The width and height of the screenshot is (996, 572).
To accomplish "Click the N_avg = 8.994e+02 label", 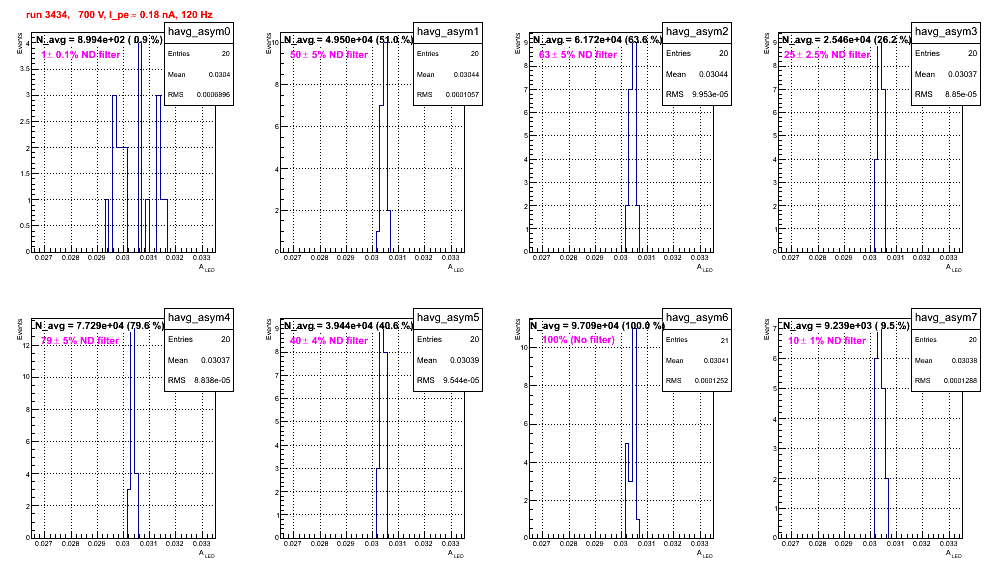I will coord(98,39).
